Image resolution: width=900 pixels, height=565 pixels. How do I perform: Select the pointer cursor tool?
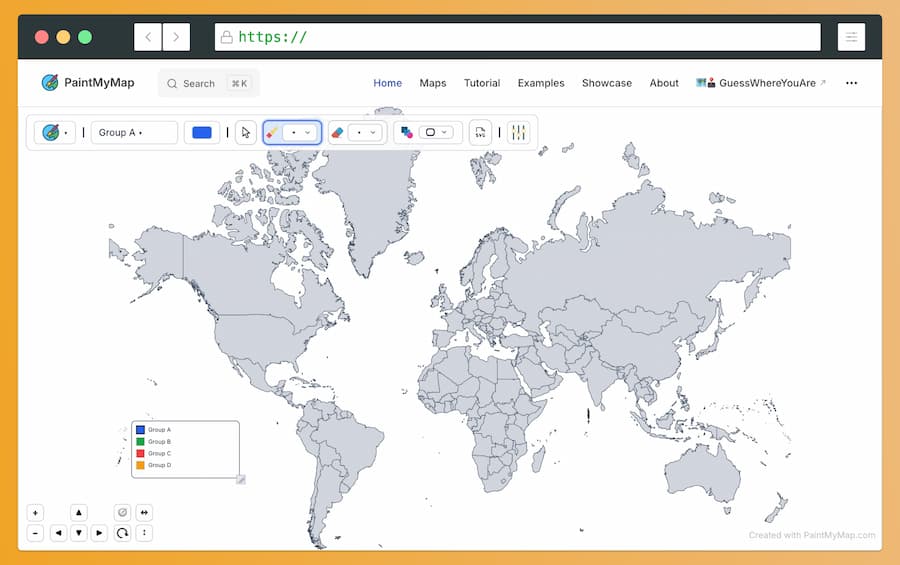246,133
